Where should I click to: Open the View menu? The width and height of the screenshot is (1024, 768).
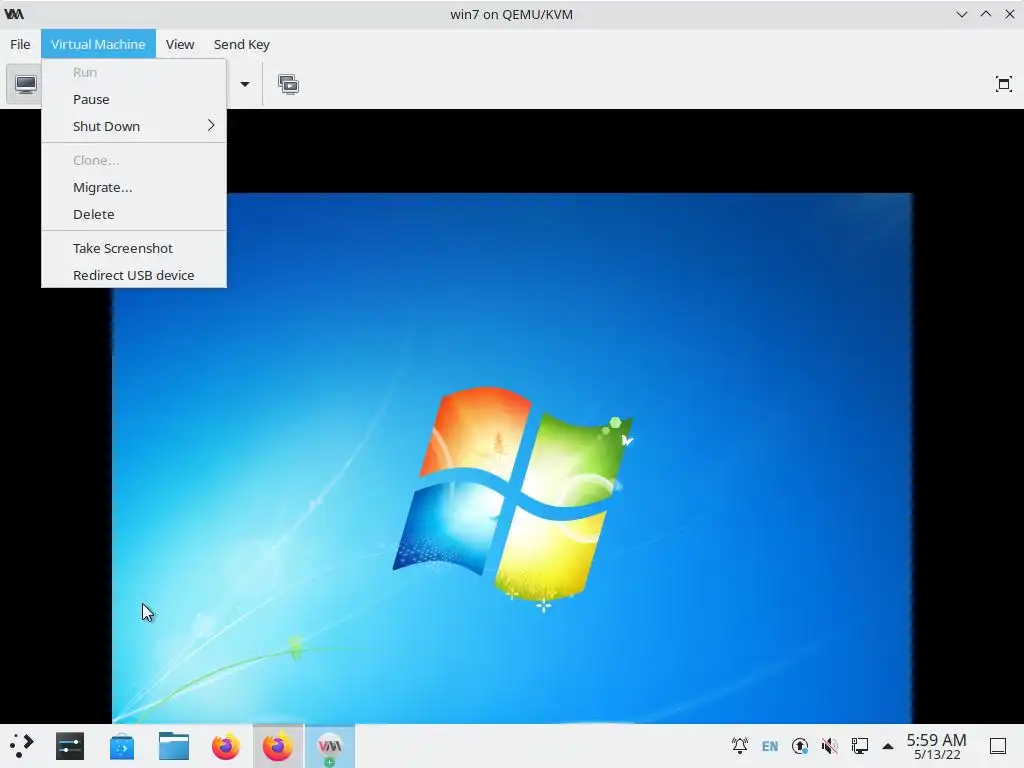coord(180,44)
